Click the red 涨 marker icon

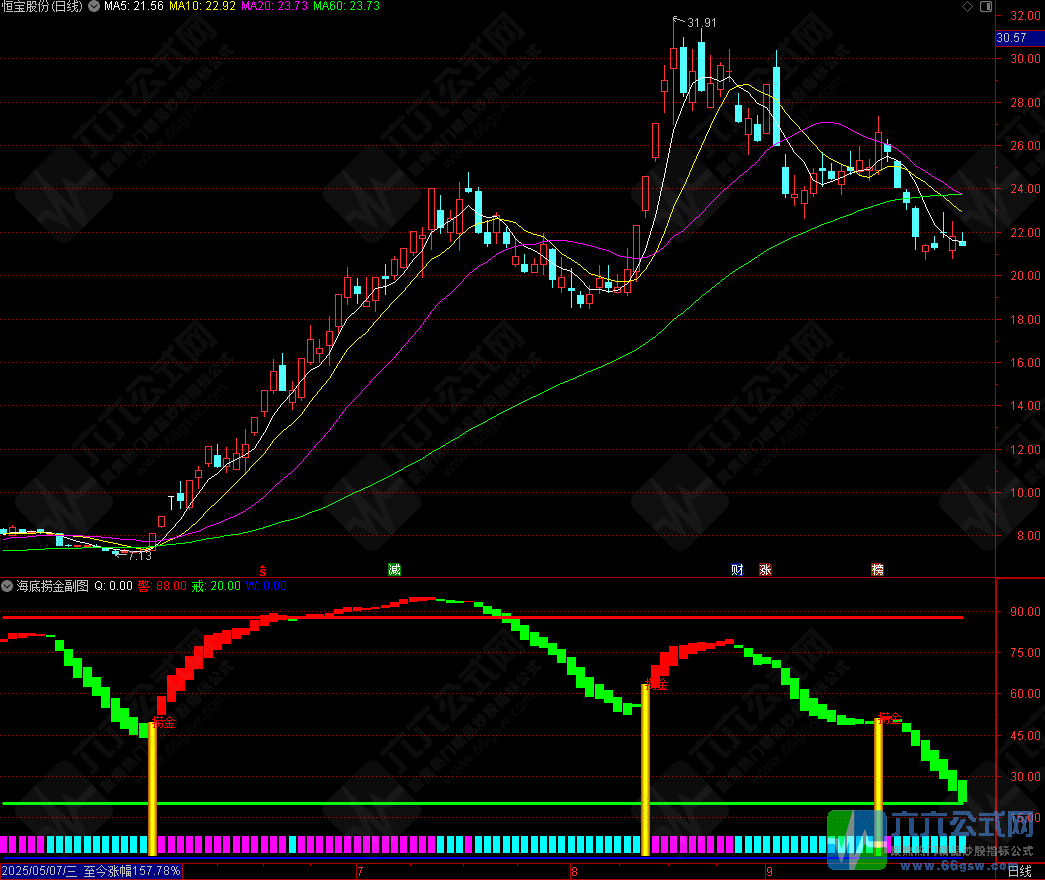[765, 570]
